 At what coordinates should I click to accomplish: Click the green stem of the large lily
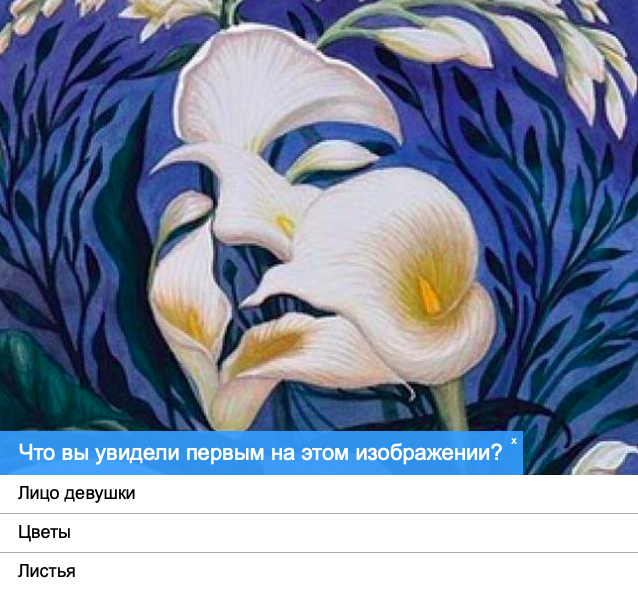(450, 405)
